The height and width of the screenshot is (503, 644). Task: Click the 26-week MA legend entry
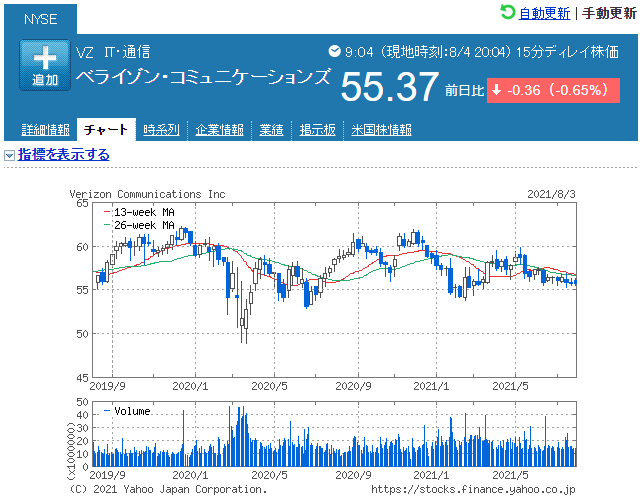[x=139, y=225]
